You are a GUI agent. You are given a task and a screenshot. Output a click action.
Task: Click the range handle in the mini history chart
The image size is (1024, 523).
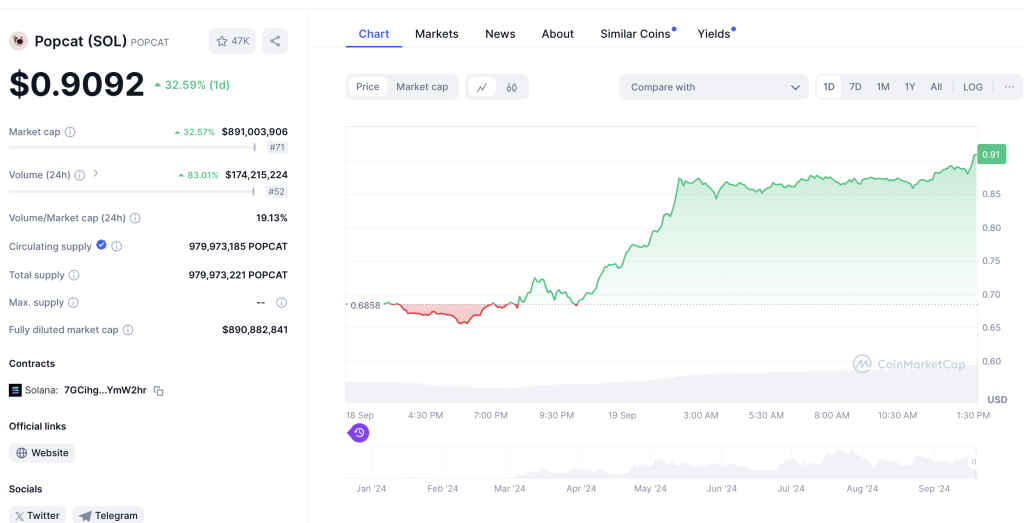coord(974,462)
